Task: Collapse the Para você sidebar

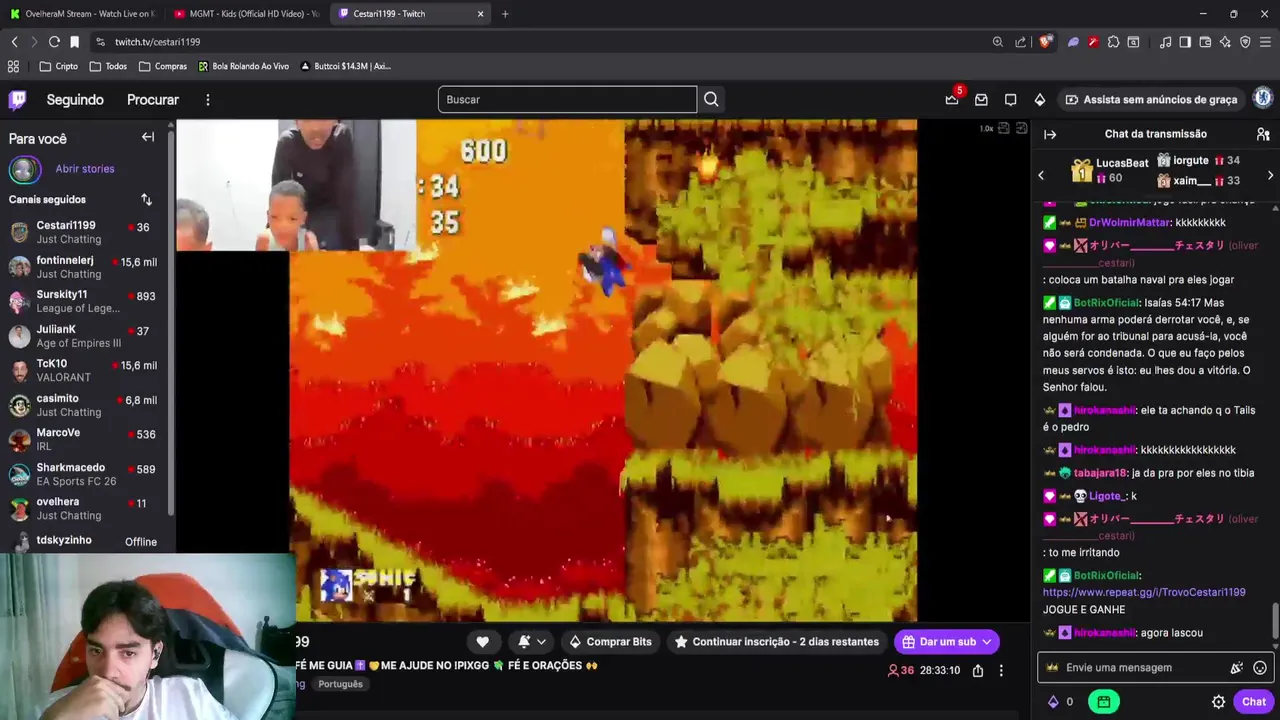Action: coord(148,137)
